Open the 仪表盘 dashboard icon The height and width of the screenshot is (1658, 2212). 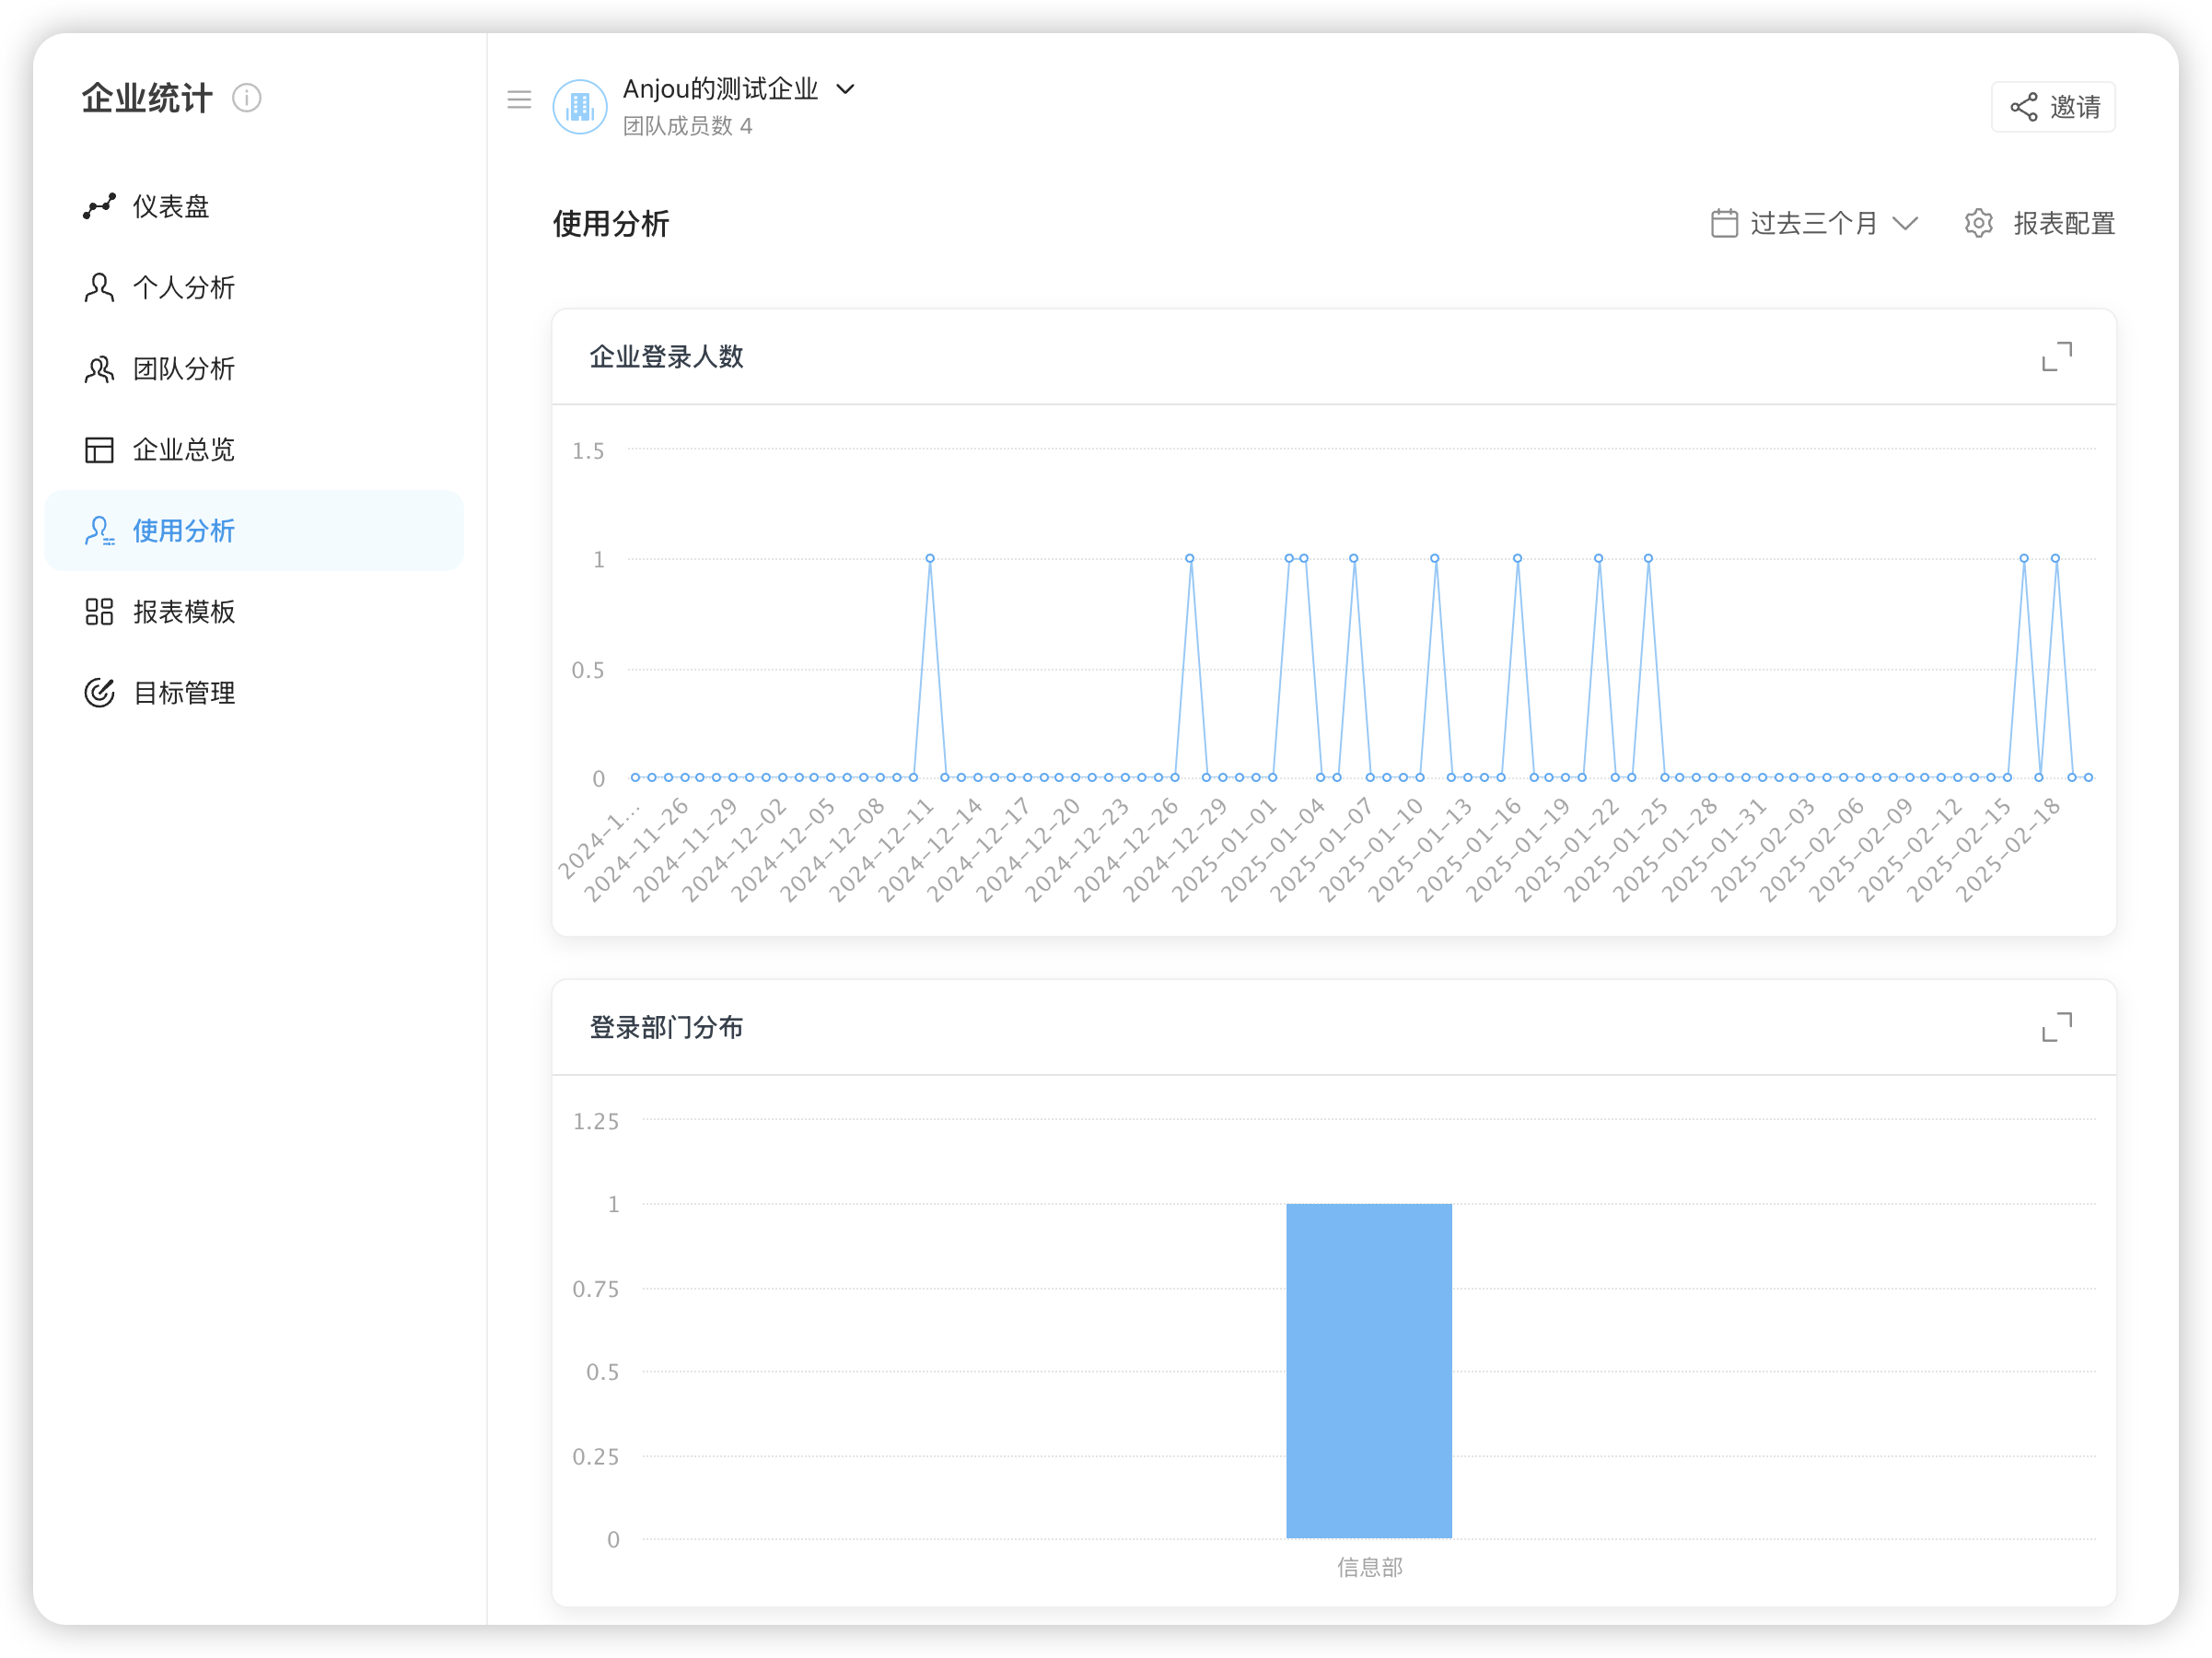[98, 206]
